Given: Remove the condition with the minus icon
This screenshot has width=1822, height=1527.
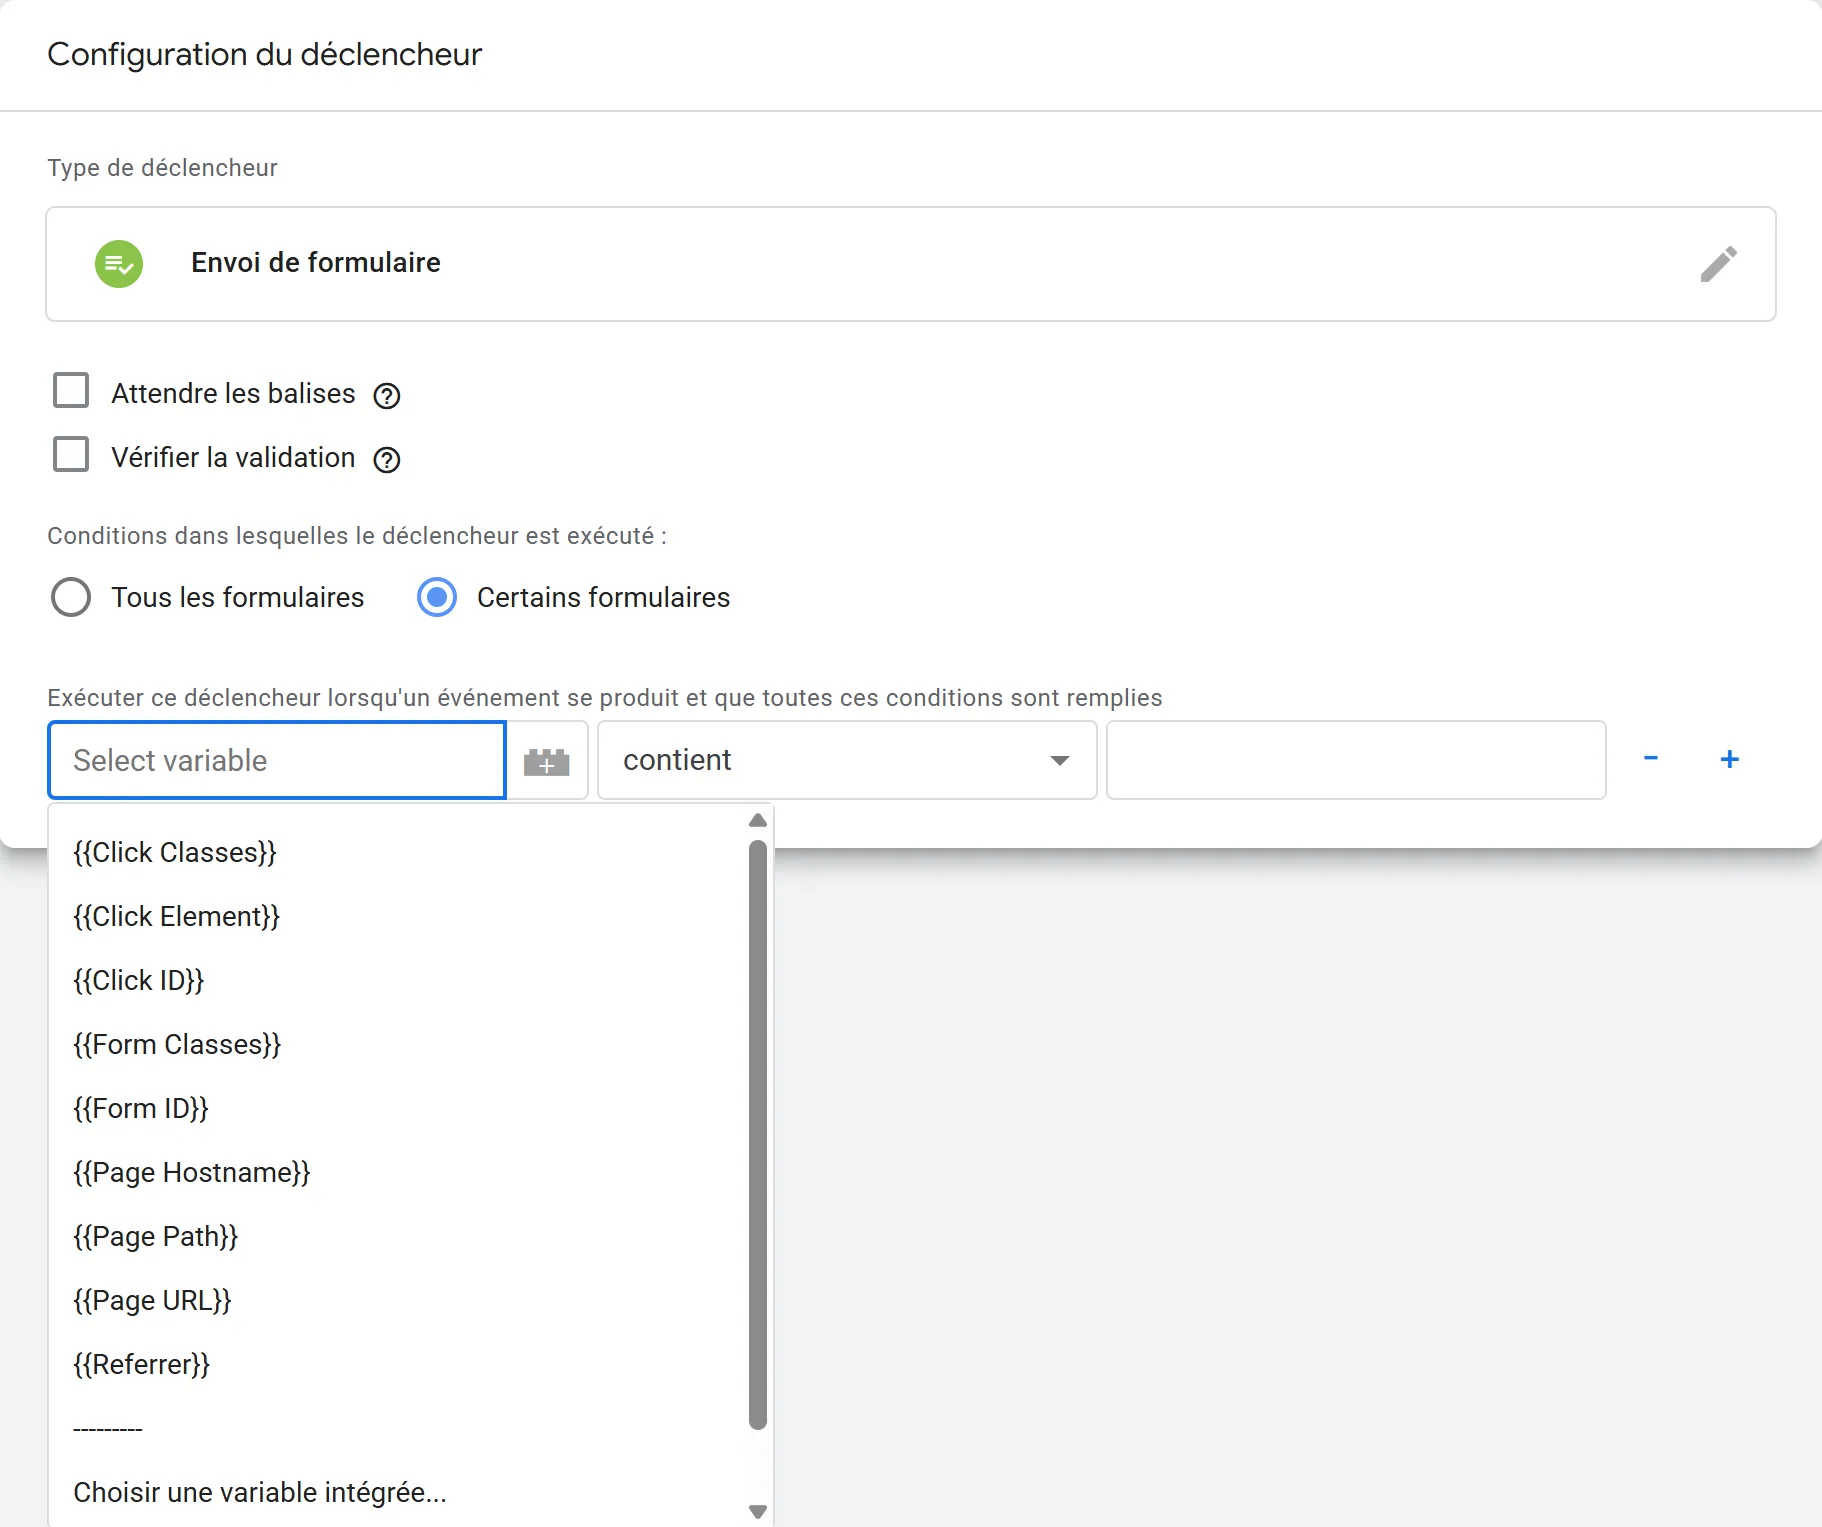Looking at the screenshot, I should pos(1651,758).
